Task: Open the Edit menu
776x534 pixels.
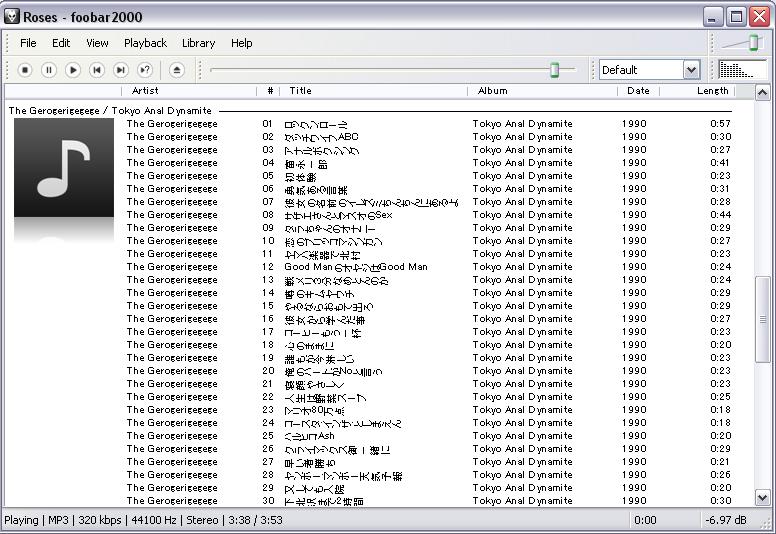Action: point(61,43)
